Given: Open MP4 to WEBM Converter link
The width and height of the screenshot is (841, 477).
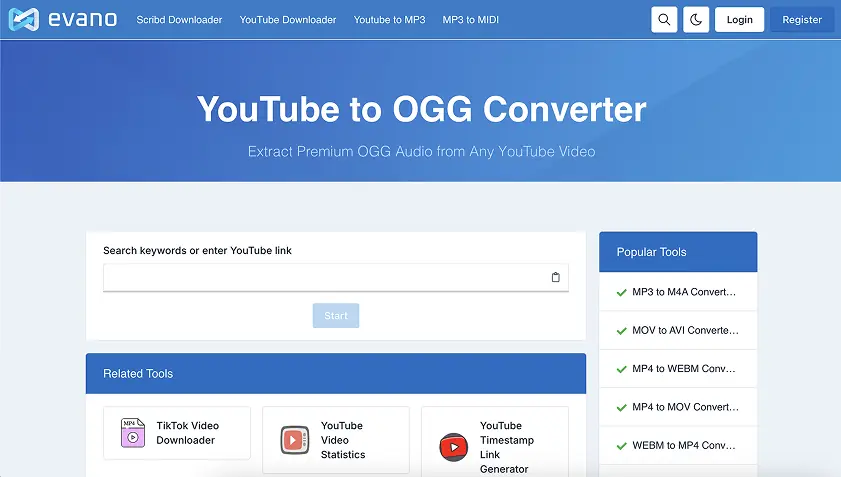Looking at the screenshot, I should point(684,369).
